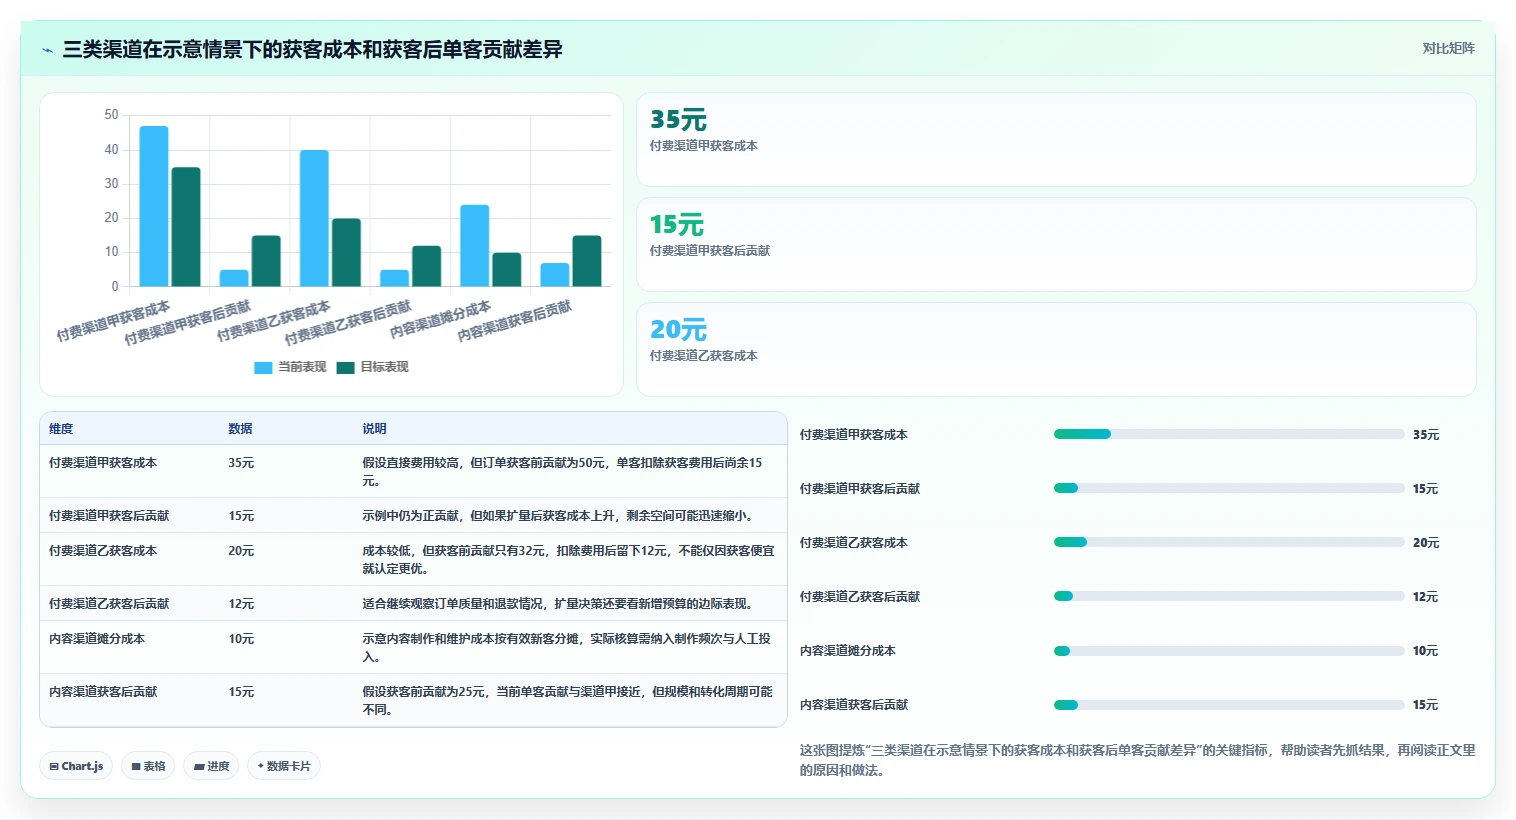Open the 20元 付费渠道乙获客成本 card
1516x820 pixels.
1056,349
